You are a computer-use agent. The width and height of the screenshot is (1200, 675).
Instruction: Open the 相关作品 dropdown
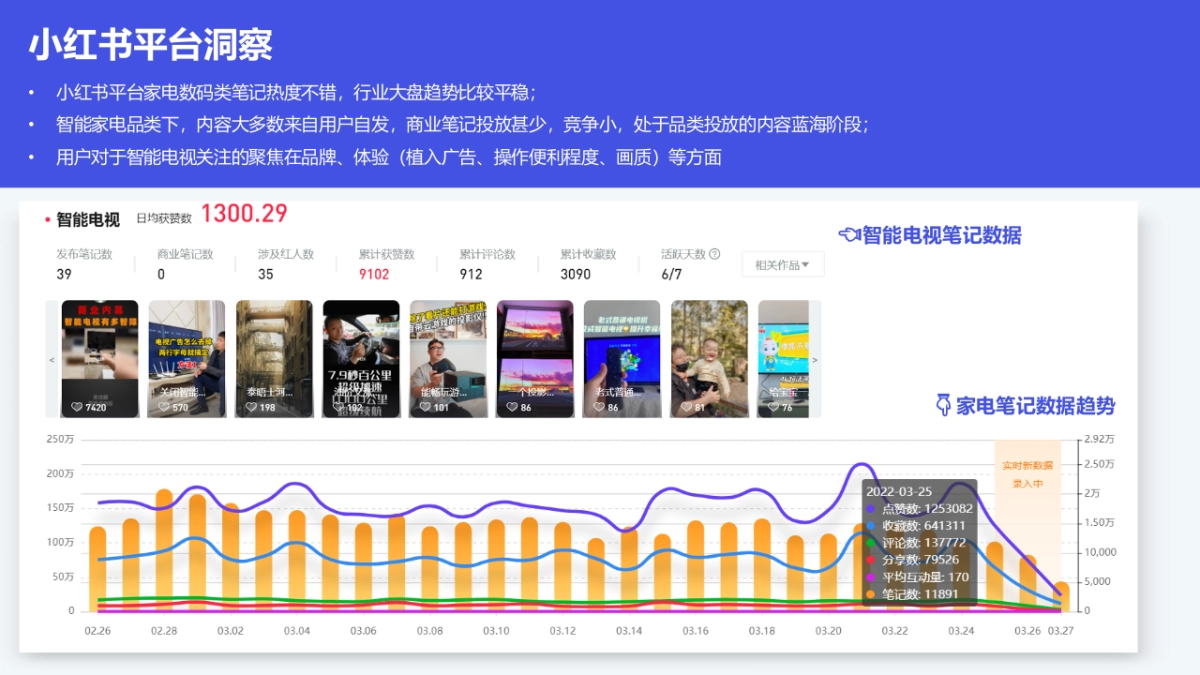(x=780, y=264)
